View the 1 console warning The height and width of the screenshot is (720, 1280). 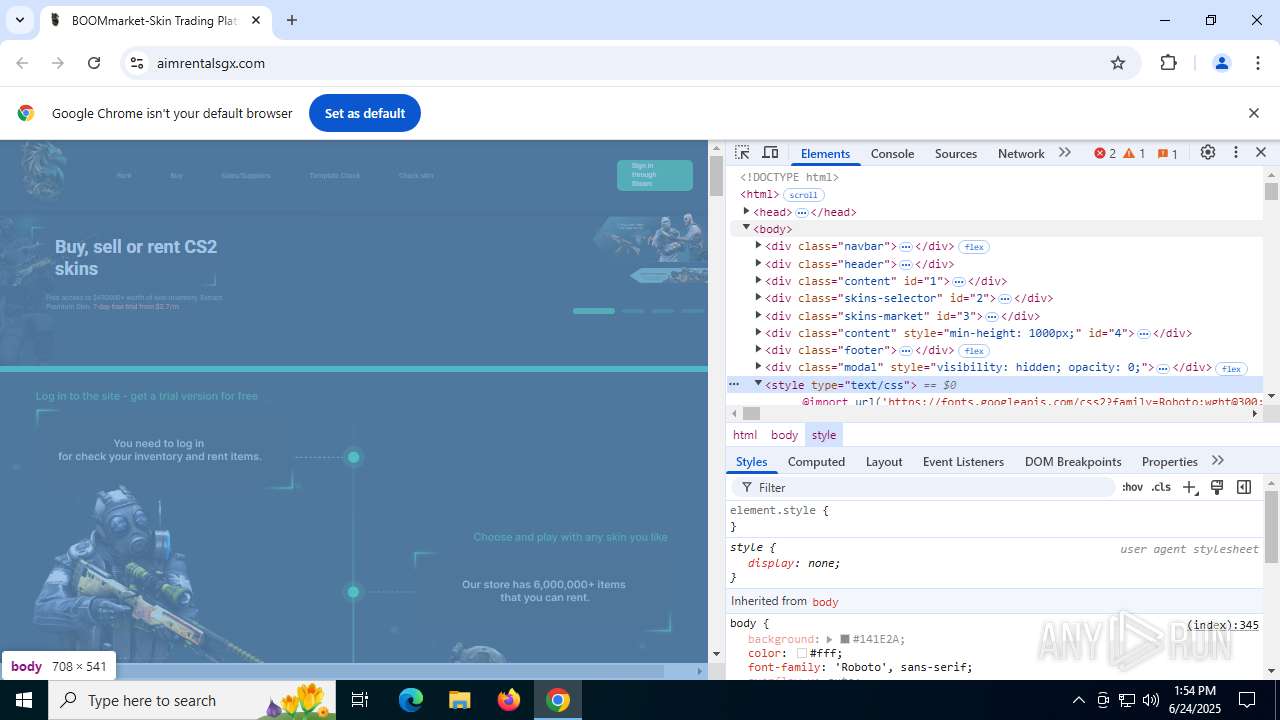pos(1135,153)
